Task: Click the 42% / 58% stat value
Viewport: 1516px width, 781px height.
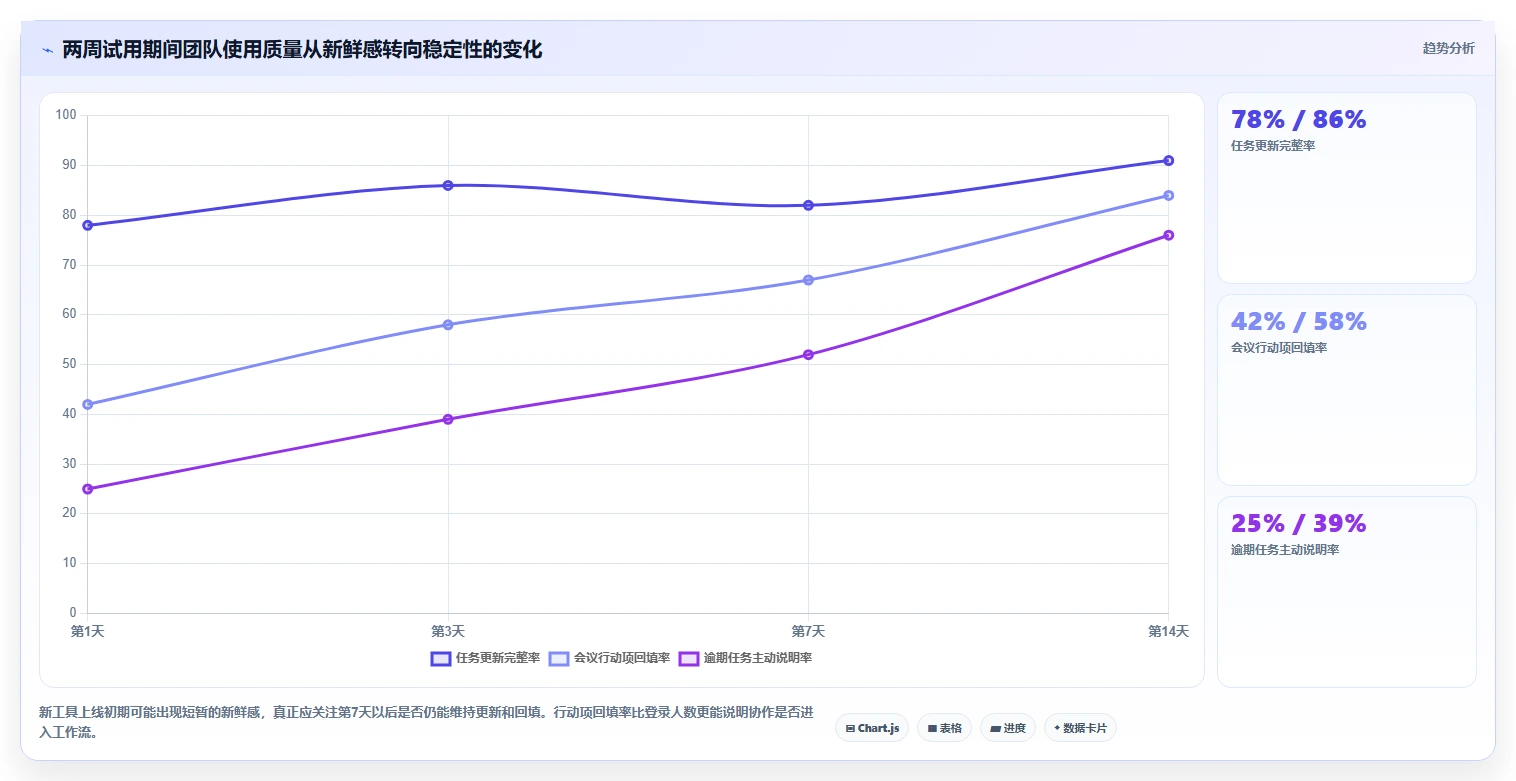Action: click(1298, 321)
